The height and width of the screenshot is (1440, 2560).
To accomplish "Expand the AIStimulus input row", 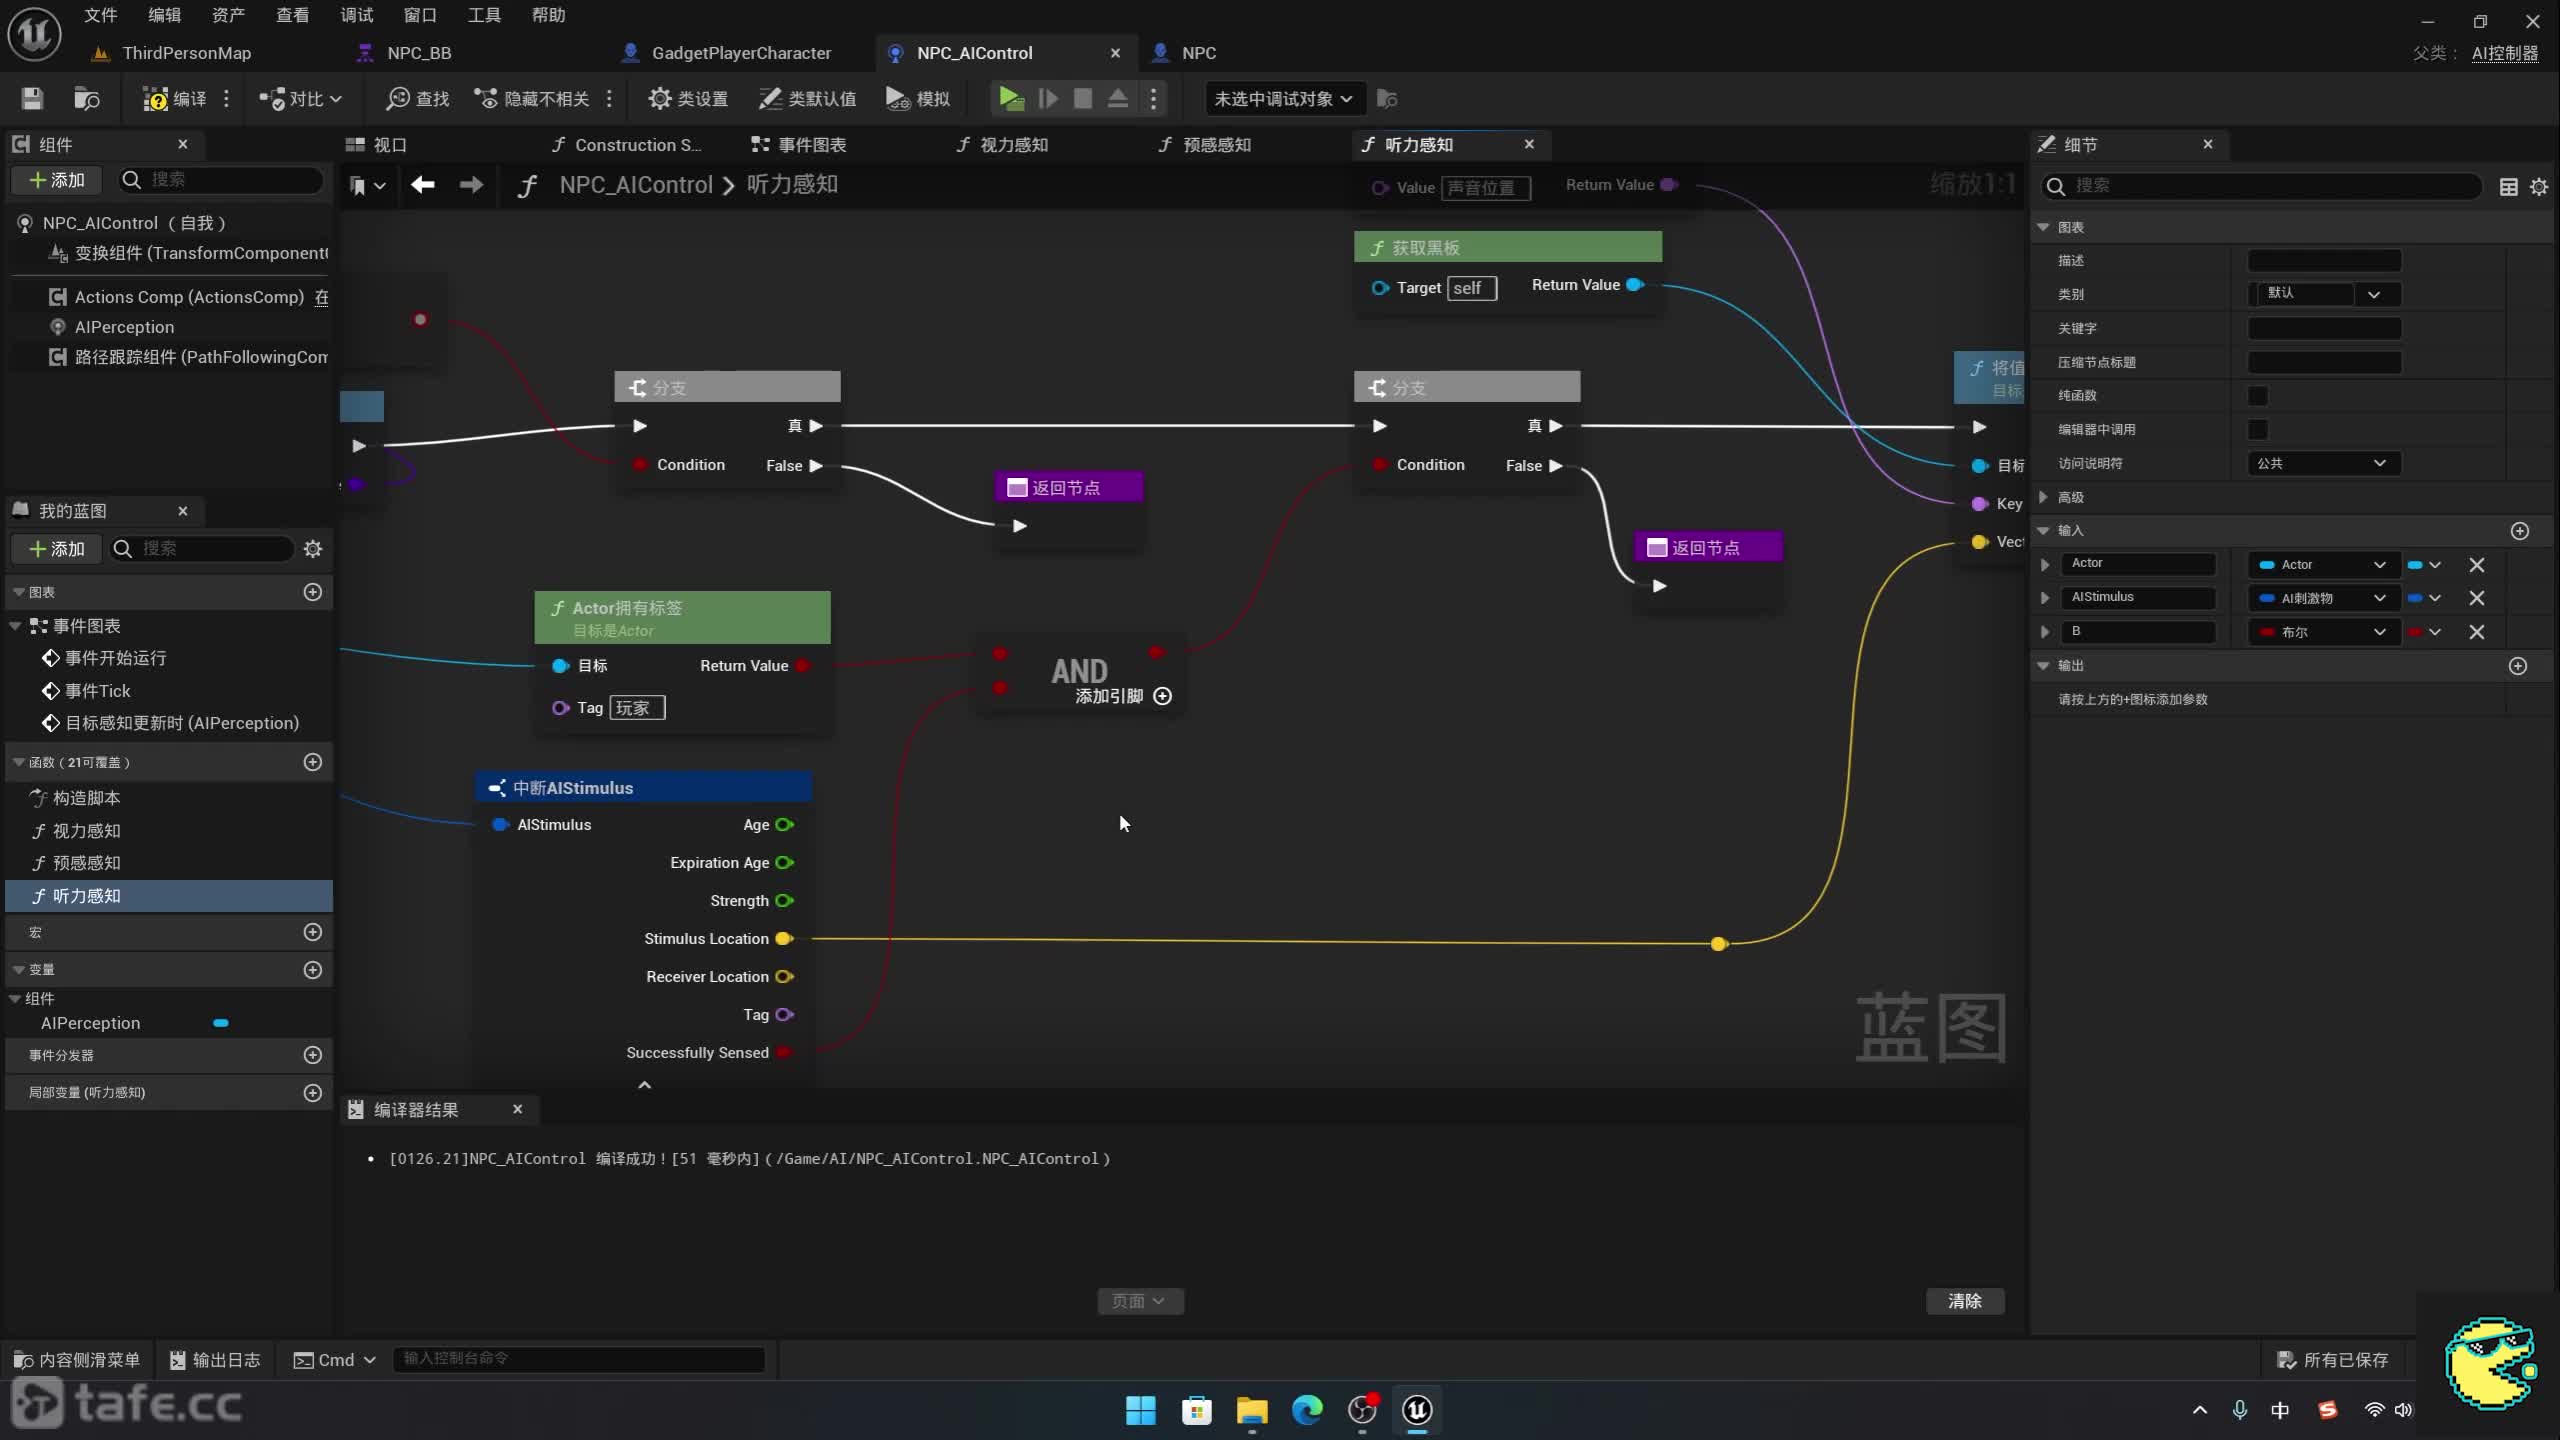I will pyautogui.click(x=2045, y=598).
